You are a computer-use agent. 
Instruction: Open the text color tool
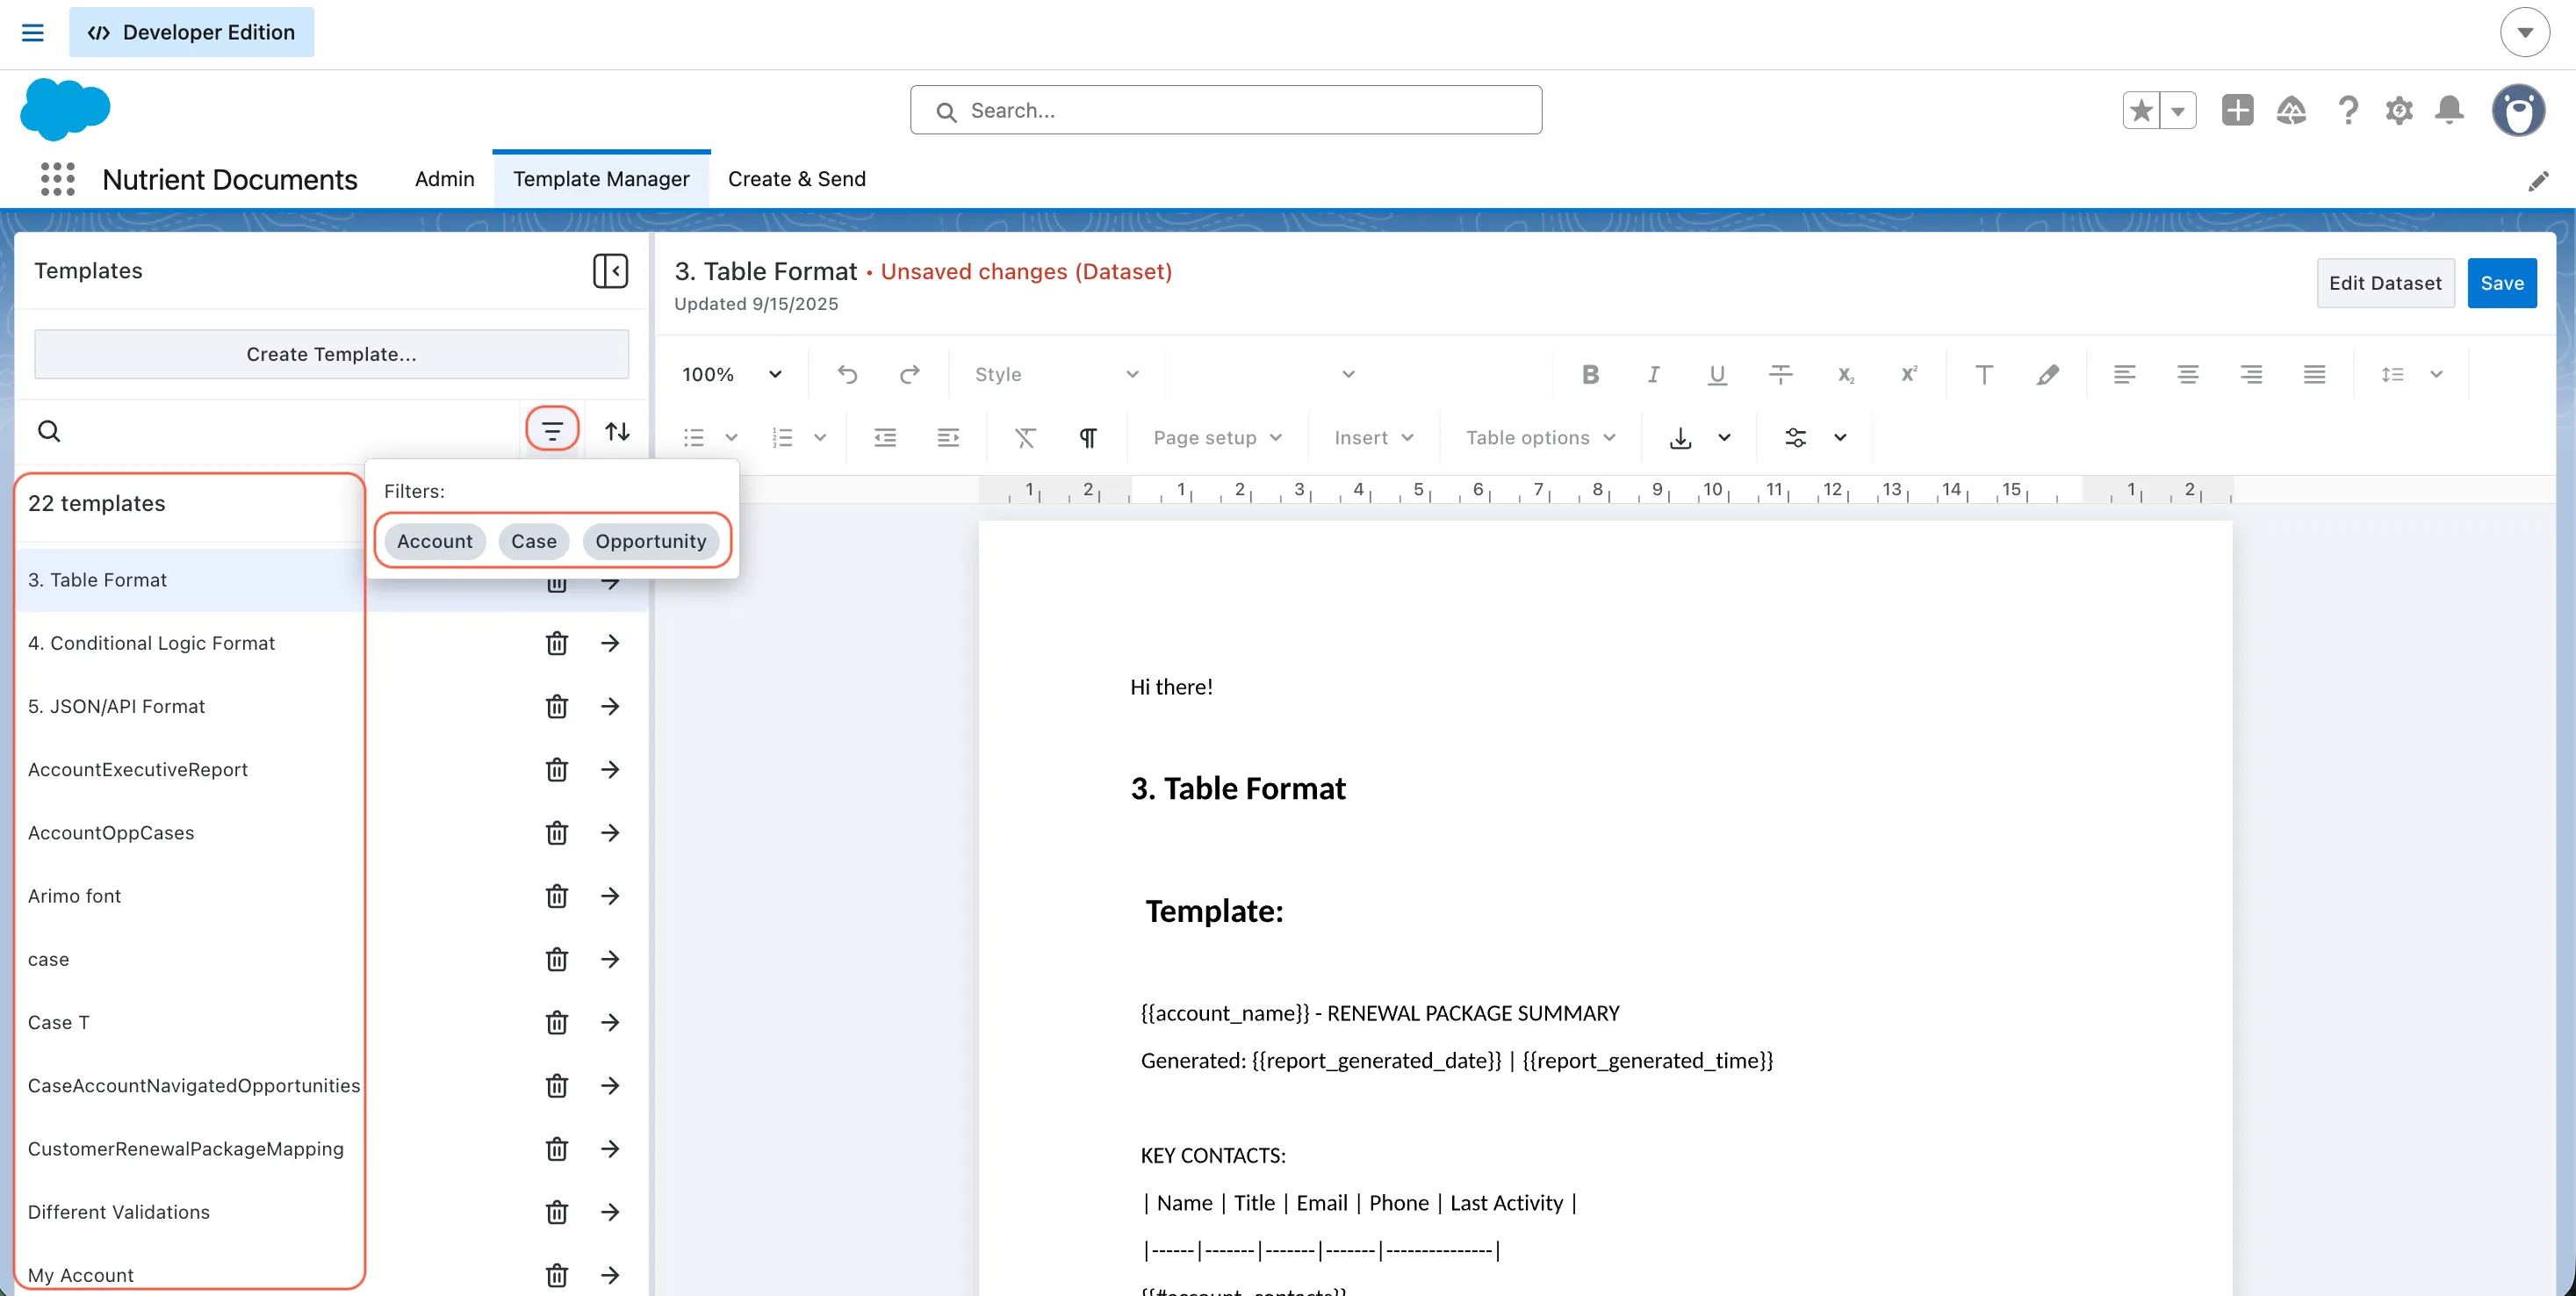[1984, 374]
